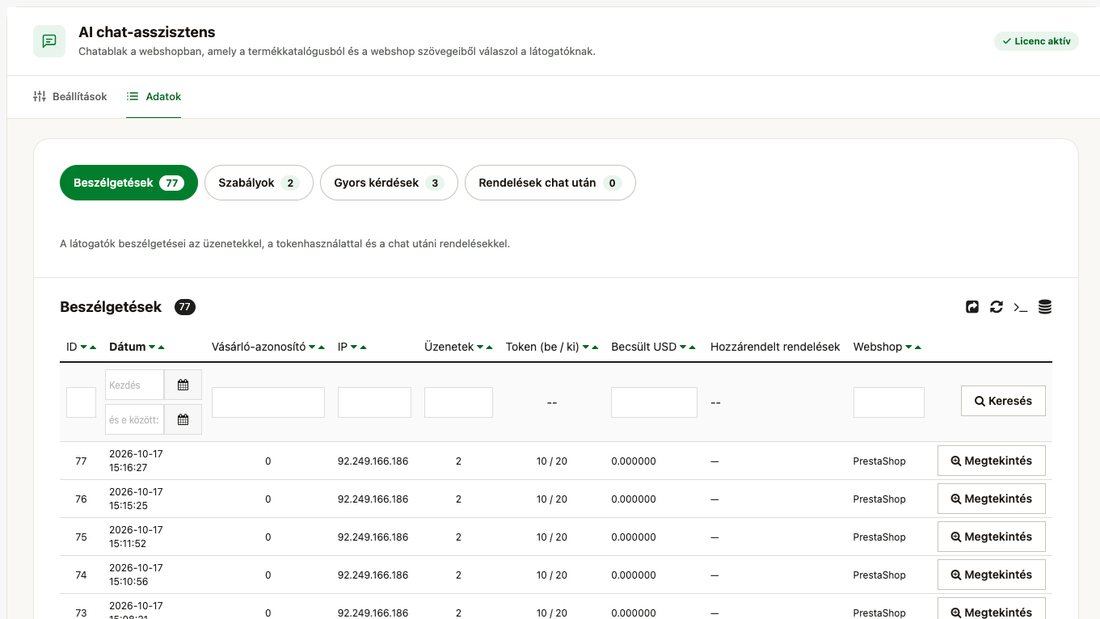Open the export to SQL manager database icon
This screenshot has height=619, width=1100.
(1045, 307)
